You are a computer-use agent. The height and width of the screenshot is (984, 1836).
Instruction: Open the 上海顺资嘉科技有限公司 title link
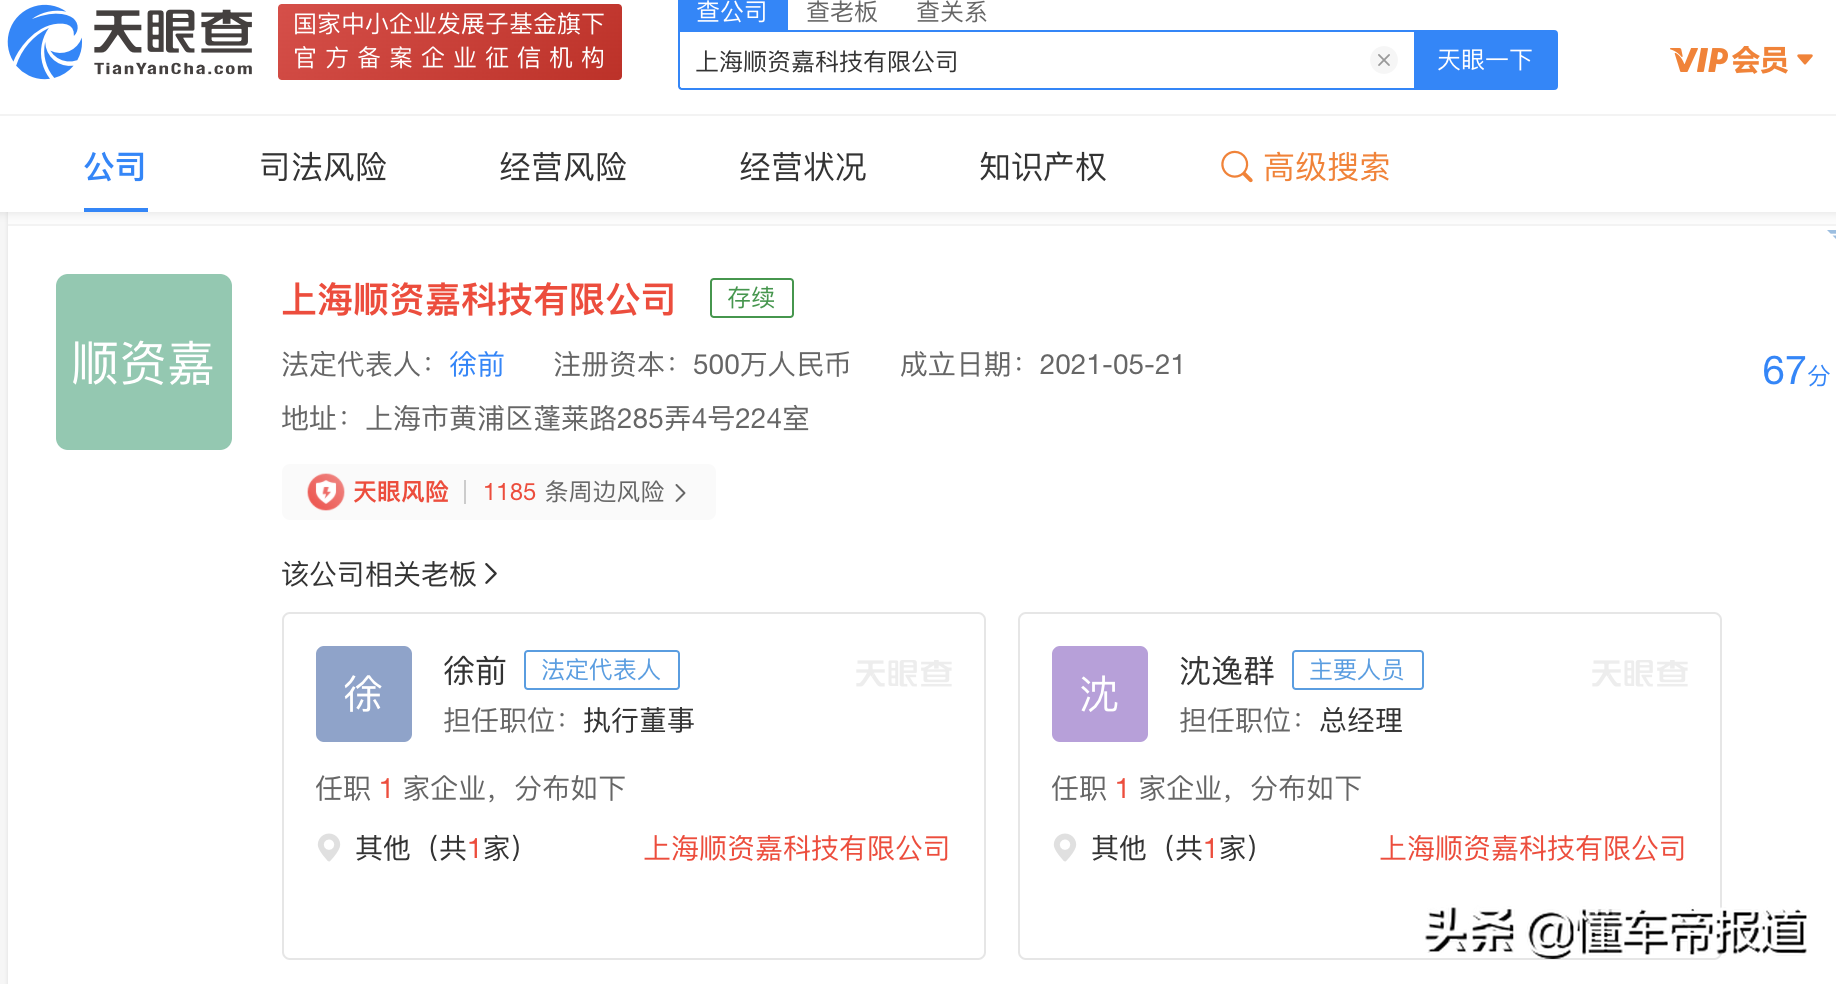pos(479,299)
